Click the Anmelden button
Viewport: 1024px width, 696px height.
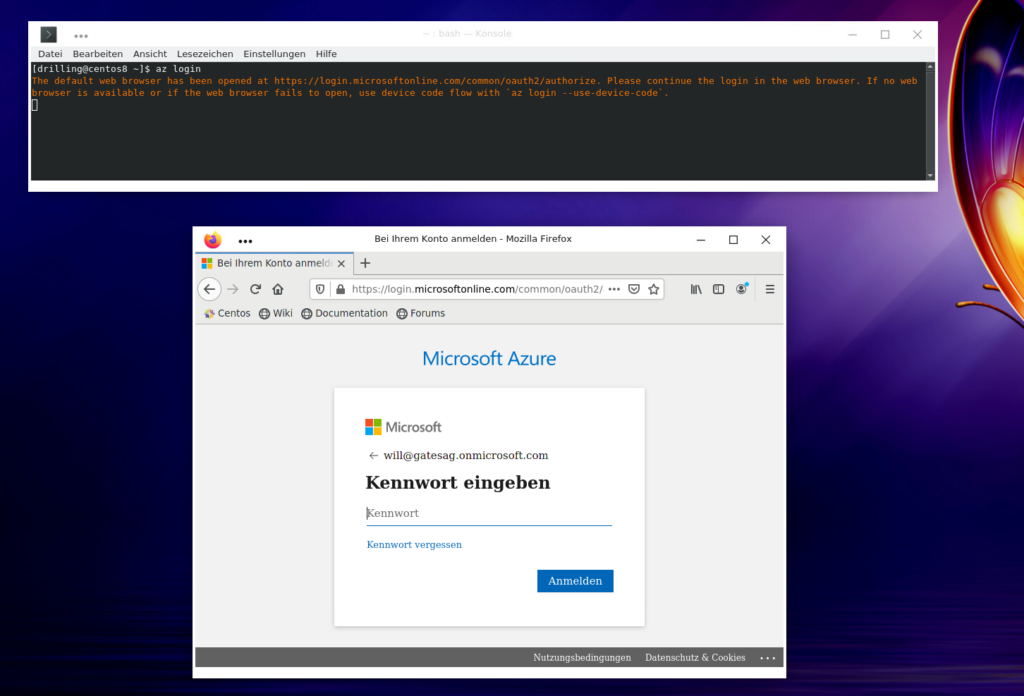pyautogui.click(x=575, y=581)
